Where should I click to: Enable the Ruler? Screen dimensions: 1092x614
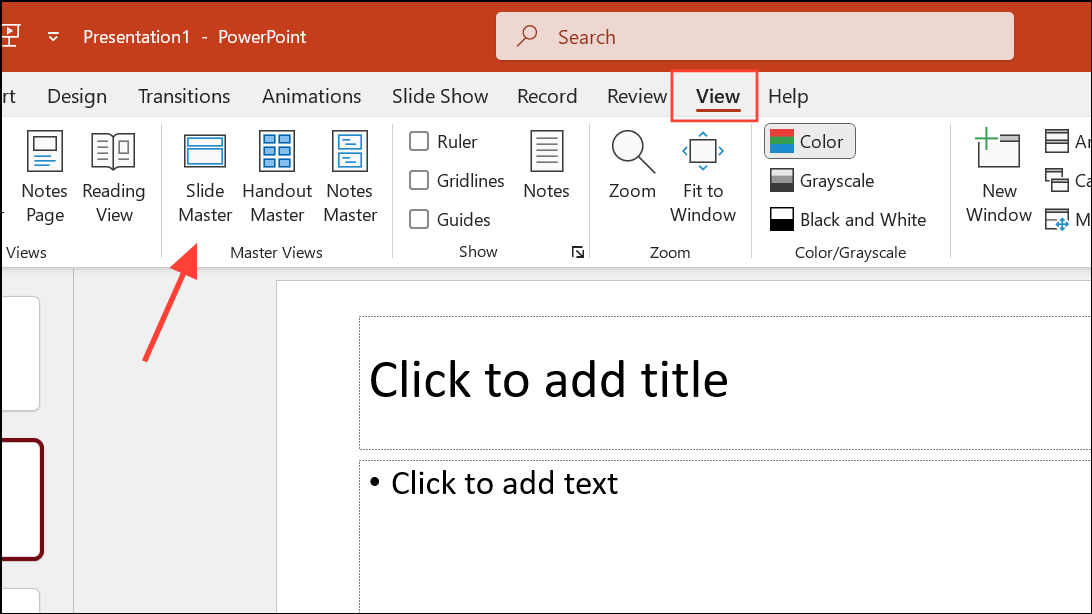click(419, 141)
